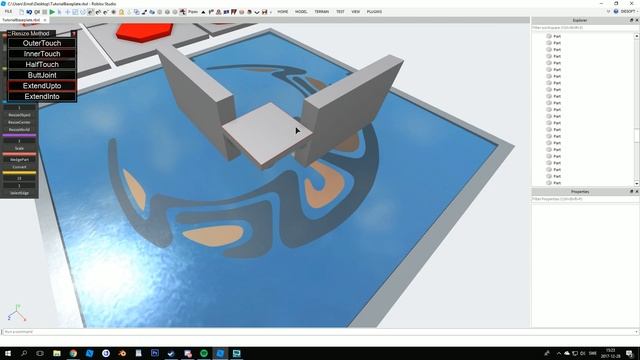Screen dimensions: 640x360
Task: Open the Task View taskbar icon
Action: 40,353
